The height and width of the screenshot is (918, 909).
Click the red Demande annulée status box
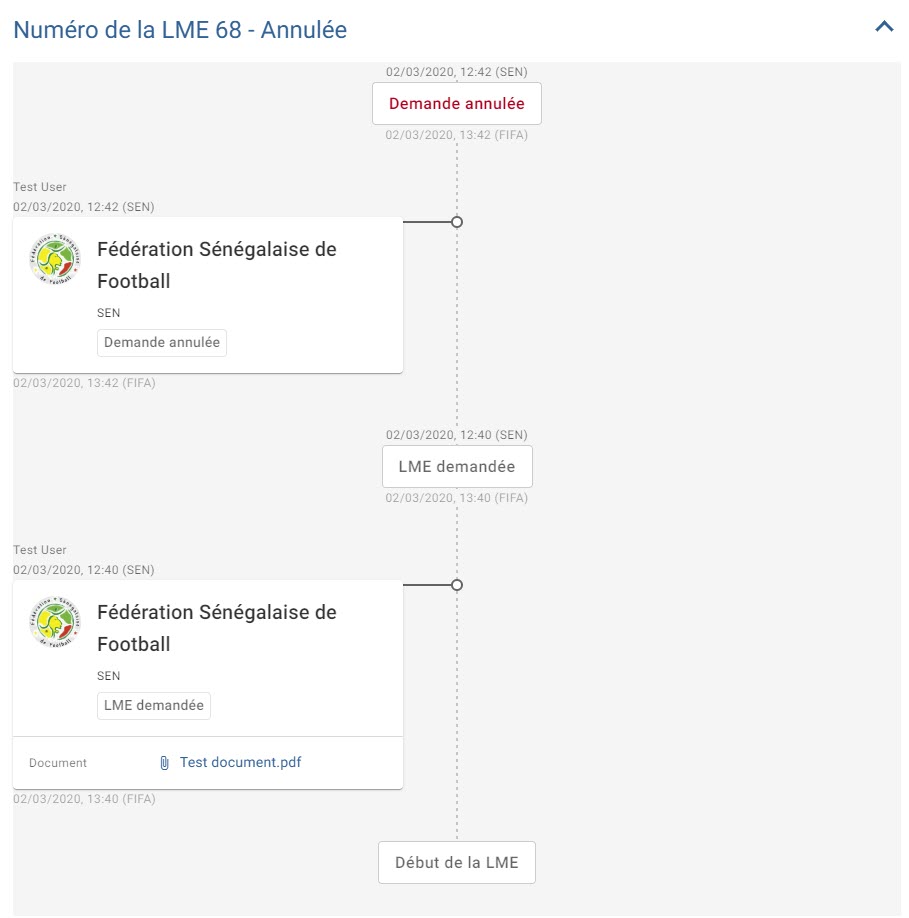tap(457, 104)
